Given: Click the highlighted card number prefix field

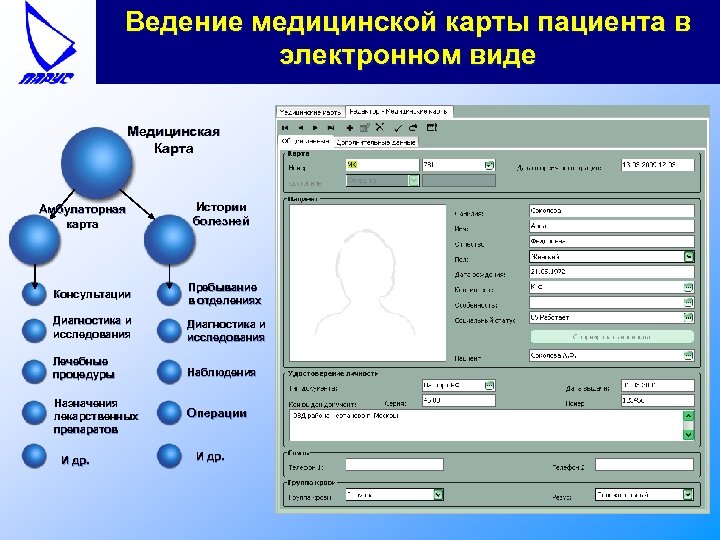Looking at the screenshot, I should click(382, 165).
